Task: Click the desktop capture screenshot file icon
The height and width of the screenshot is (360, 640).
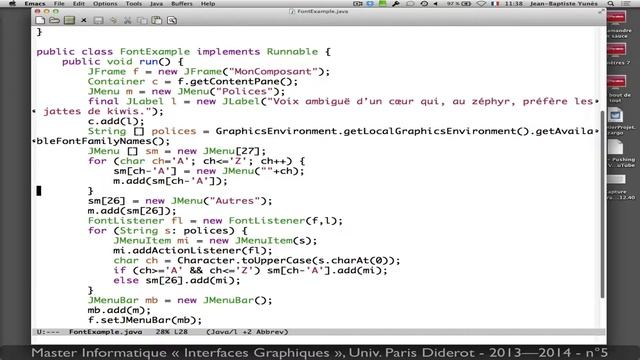Action: click(x=616, y=180)
